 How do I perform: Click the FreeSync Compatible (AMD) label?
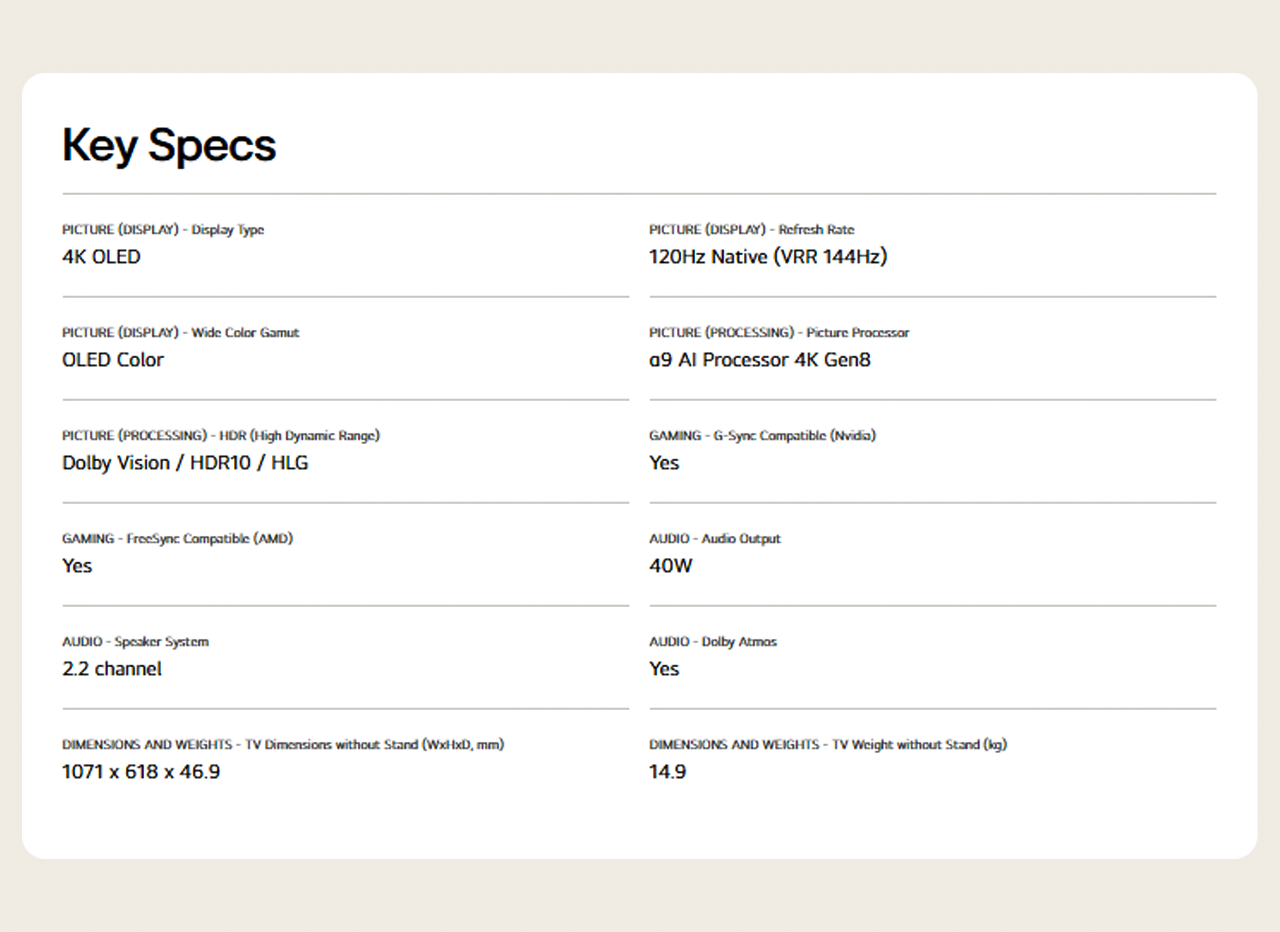click(177, 539)
